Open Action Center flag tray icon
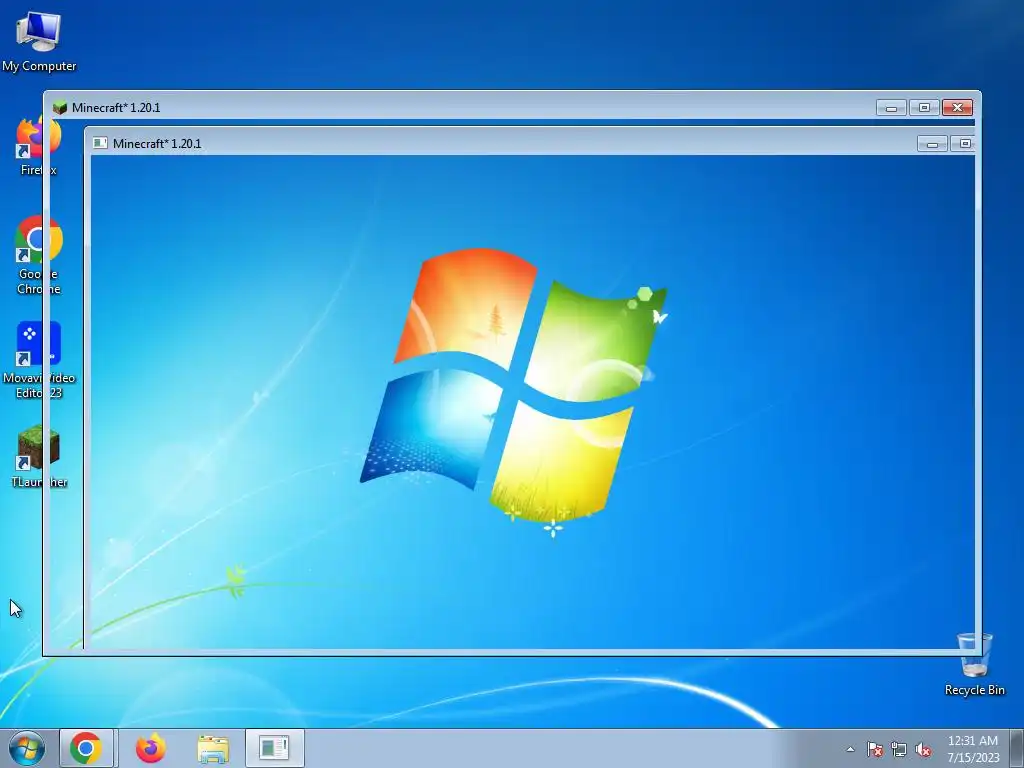Screen dimensions: 1024x768 [874, 749]
